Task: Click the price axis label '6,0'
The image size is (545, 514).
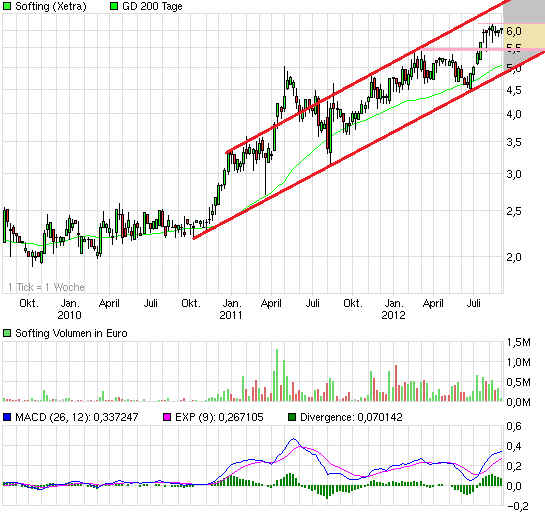Action: 514,31
